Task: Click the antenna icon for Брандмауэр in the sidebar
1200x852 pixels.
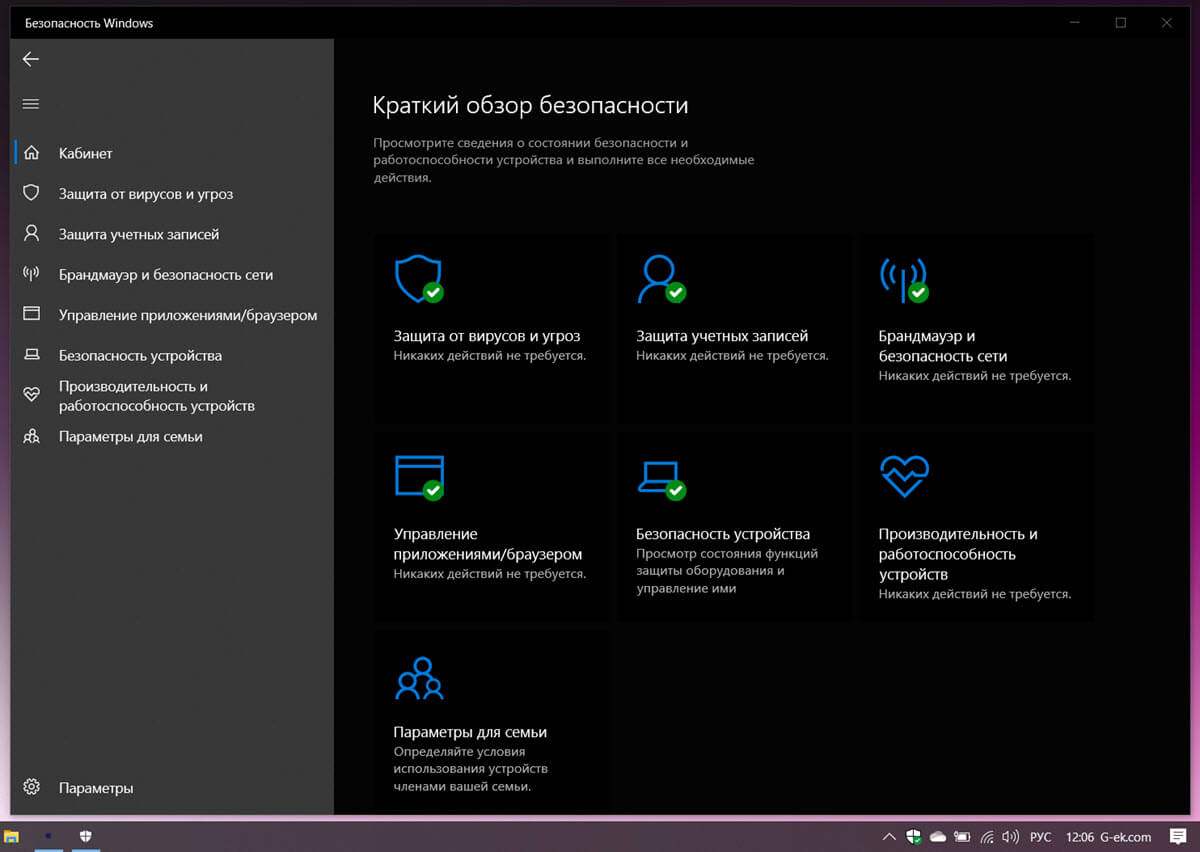Action: point(31,274)
